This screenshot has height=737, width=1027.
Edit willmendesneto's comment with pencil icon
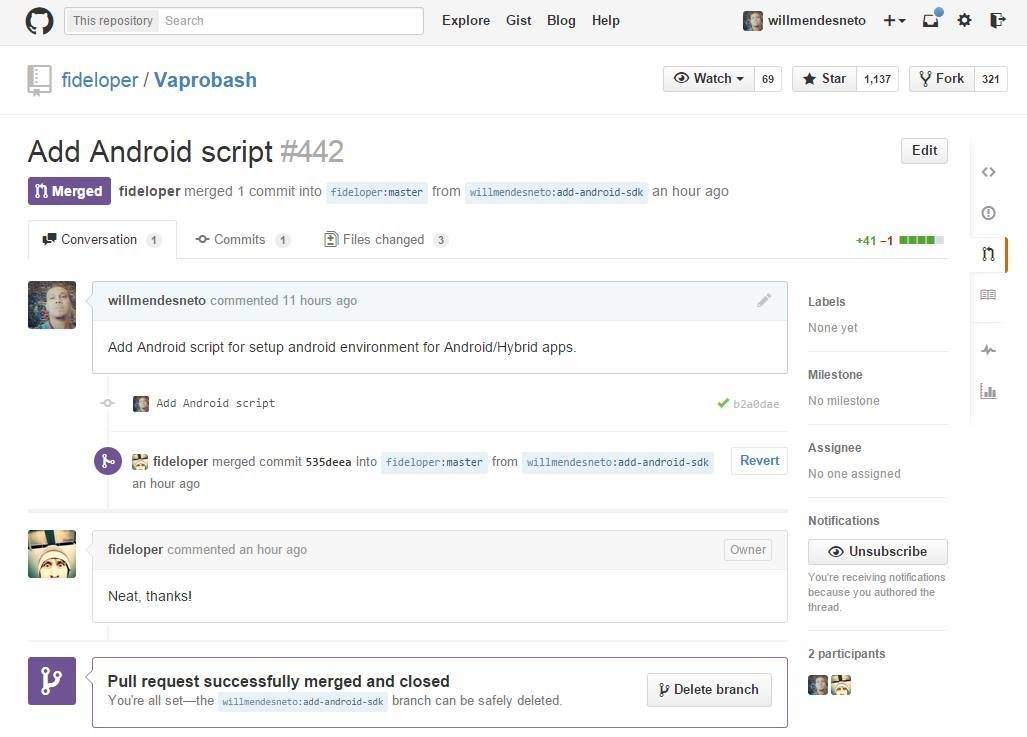click(764, 301)
